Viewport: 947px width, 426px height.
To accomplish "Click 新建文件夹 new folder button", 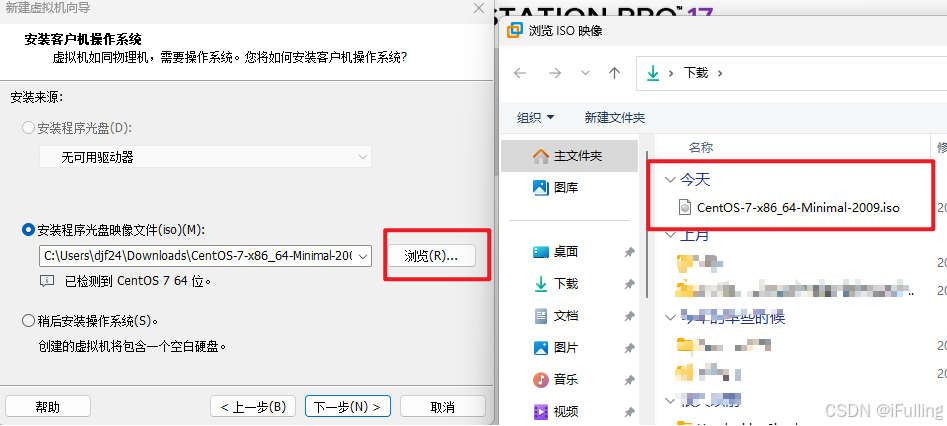I will (x=615, y=118).
